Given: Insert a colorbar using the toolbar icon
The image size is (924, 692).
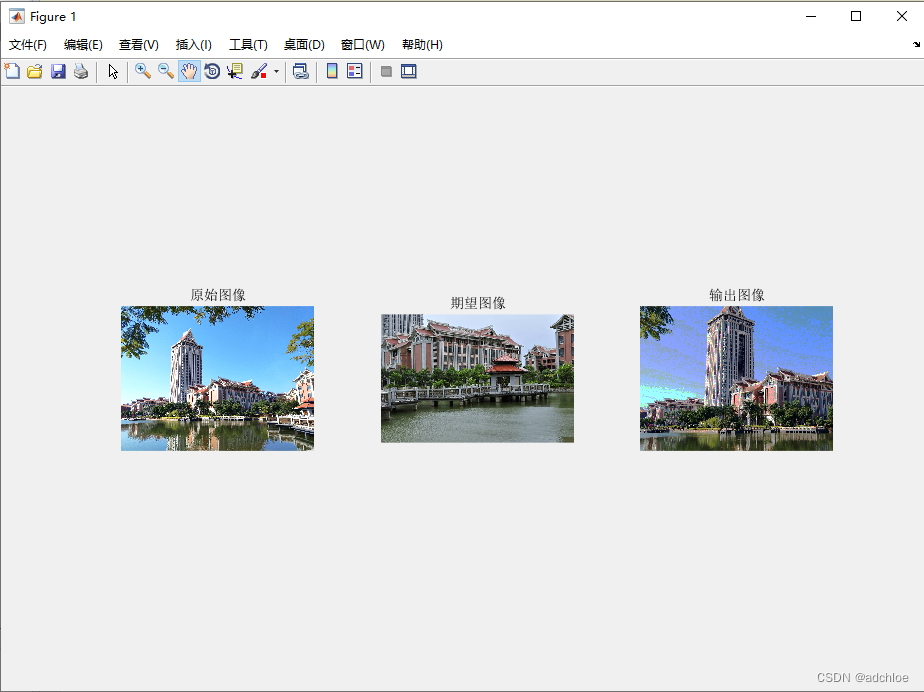Looking at the screenshot, I should pyautogui.click(x=332, y=71).
